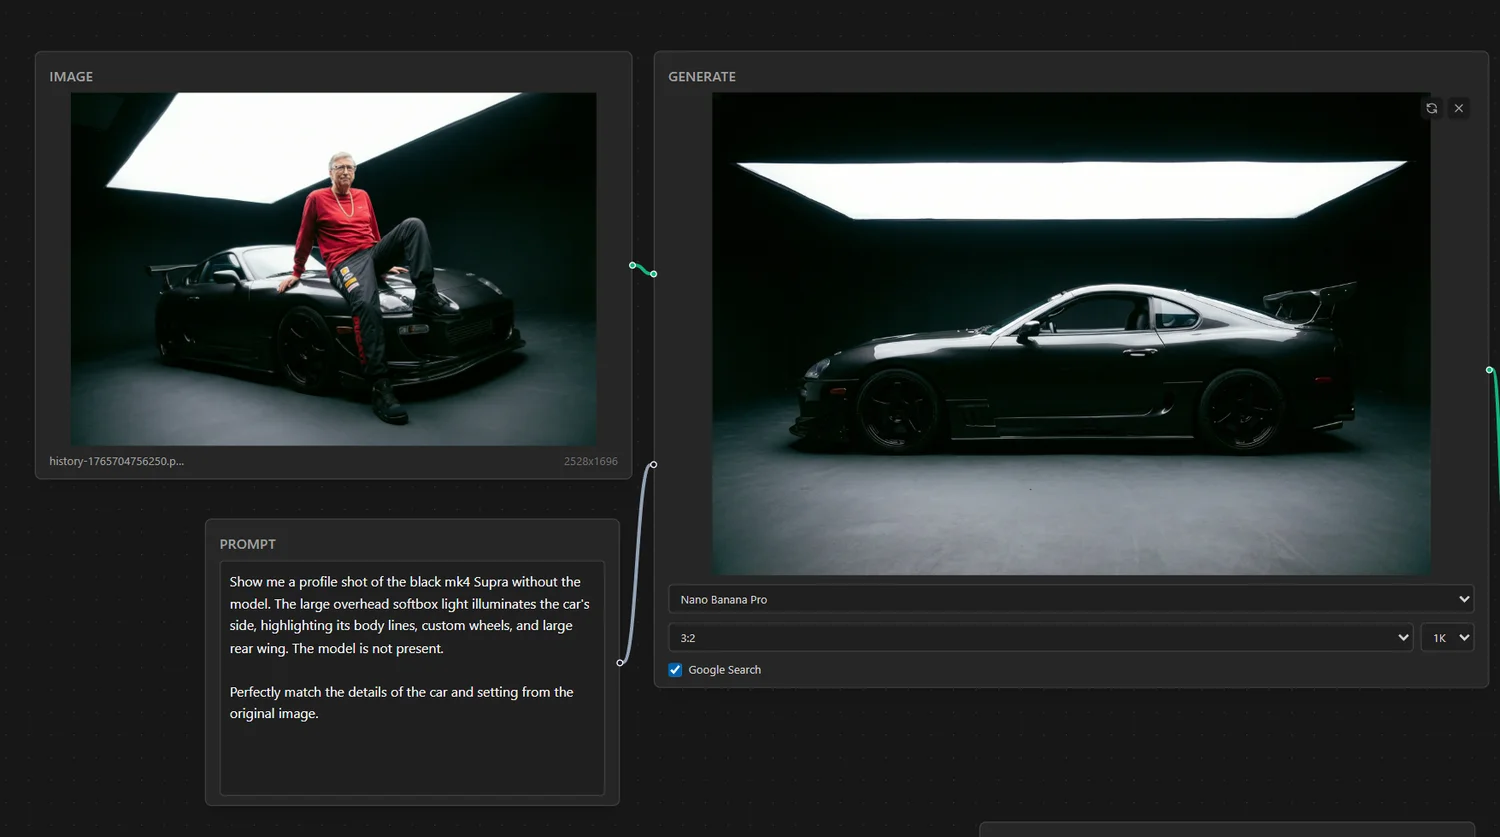Click the generated Supra profile image

[x=1070, y=334]
